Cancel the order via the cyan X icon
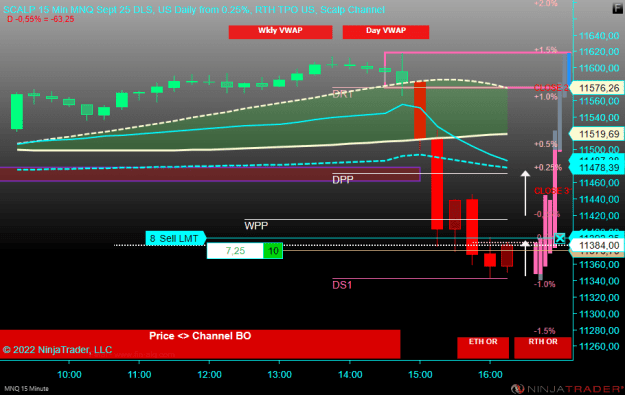The height and width of the screenshot is (395, 625). pyautogui.click(x=560, y=238)
